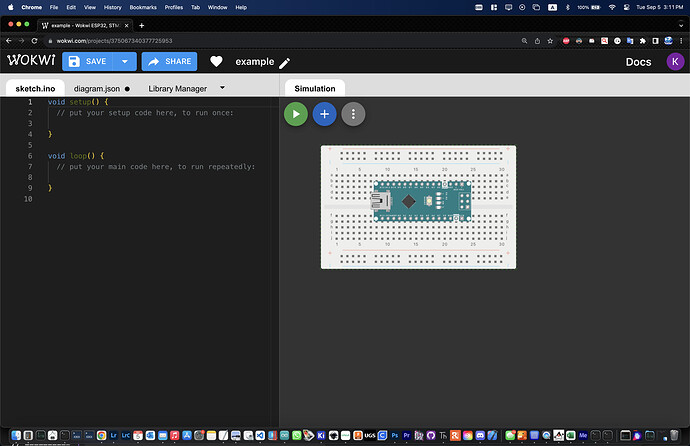Switch to the diagram.json tab
Viewport: 690px width, 446px height.
(96, 89)
